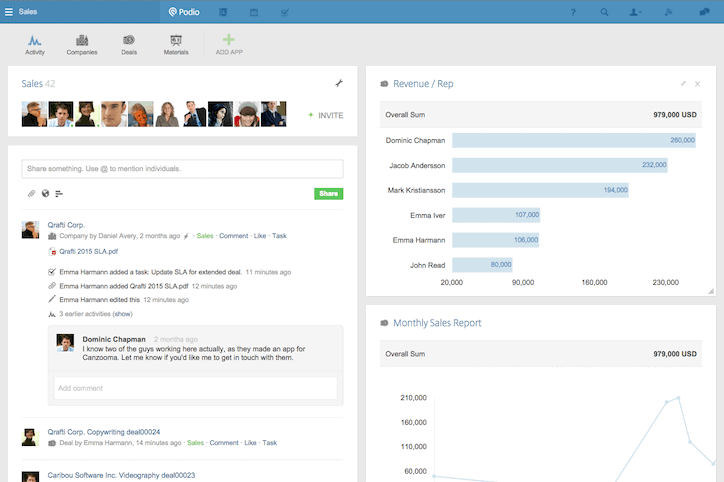724x482 pixels.
Task: Invite members with the Invite button
Action: tap(325, 115)
